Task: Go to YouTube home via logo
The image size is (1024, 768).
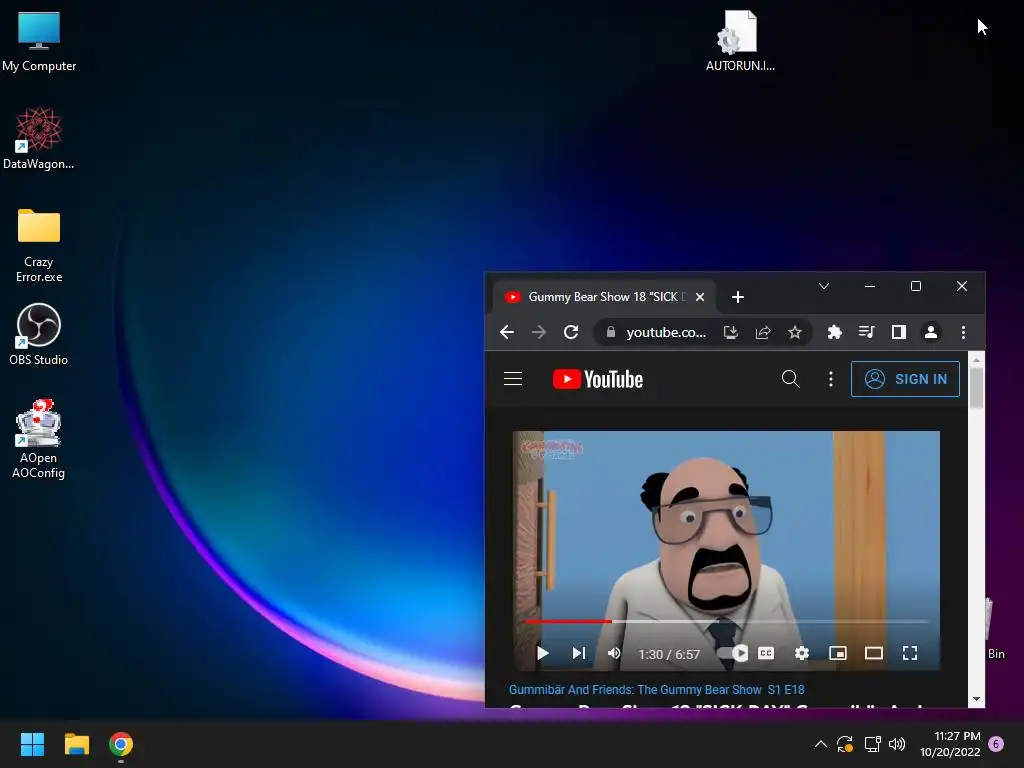Action: point(598,379)
